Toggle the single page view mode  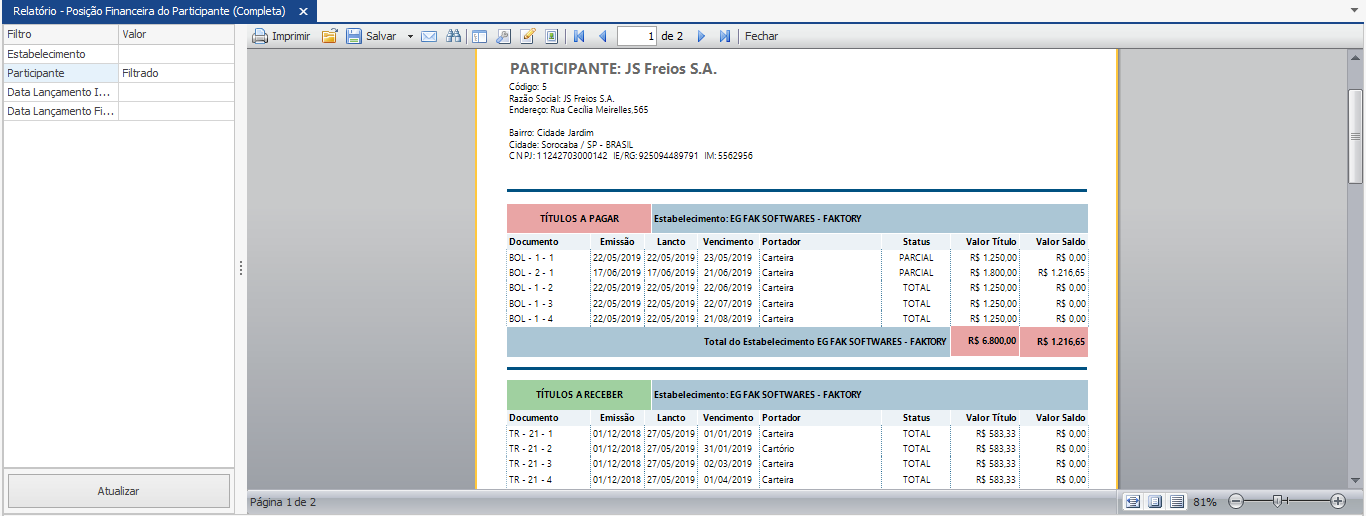click(1155, 501)
